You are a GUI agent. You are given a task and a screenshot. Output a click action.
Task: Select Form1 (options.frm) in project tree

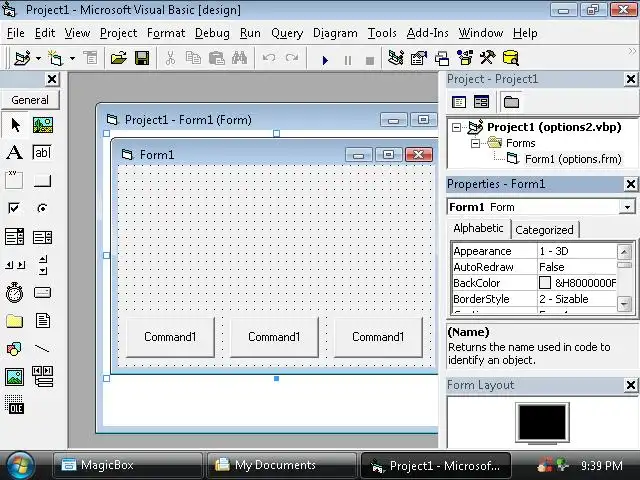(x=573, y=159)
